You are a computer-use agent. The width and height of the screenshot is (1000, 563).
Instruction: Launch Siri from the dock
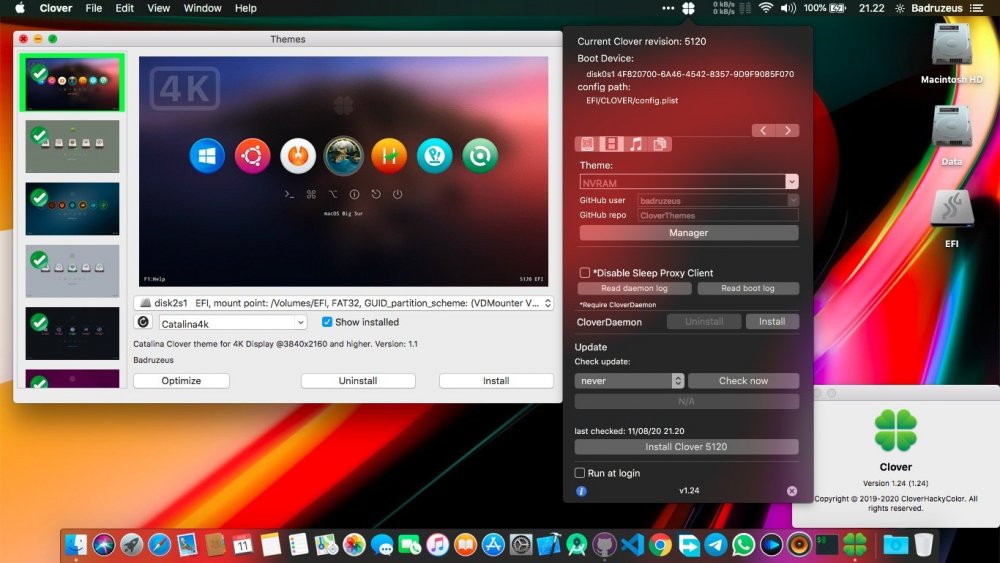[x=104, y=545]
